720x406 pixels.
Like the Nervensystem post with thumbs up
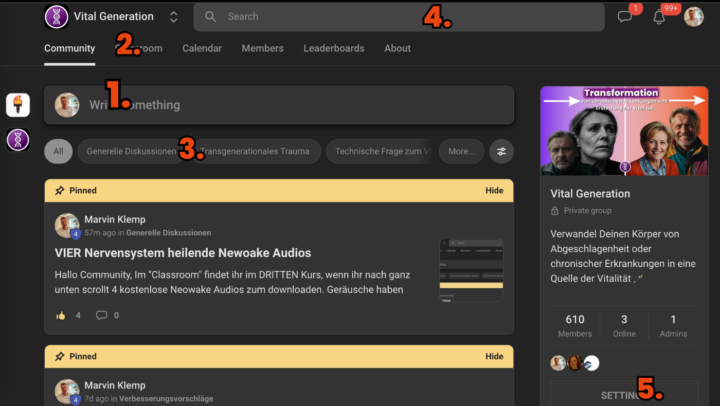tap(62, 315)
